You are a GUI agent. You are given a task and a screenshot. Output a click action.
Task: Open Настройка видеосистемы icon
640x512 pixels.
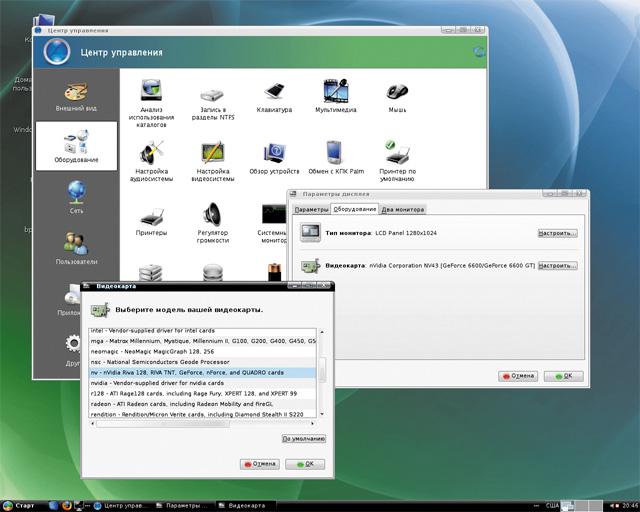[213, 161]
